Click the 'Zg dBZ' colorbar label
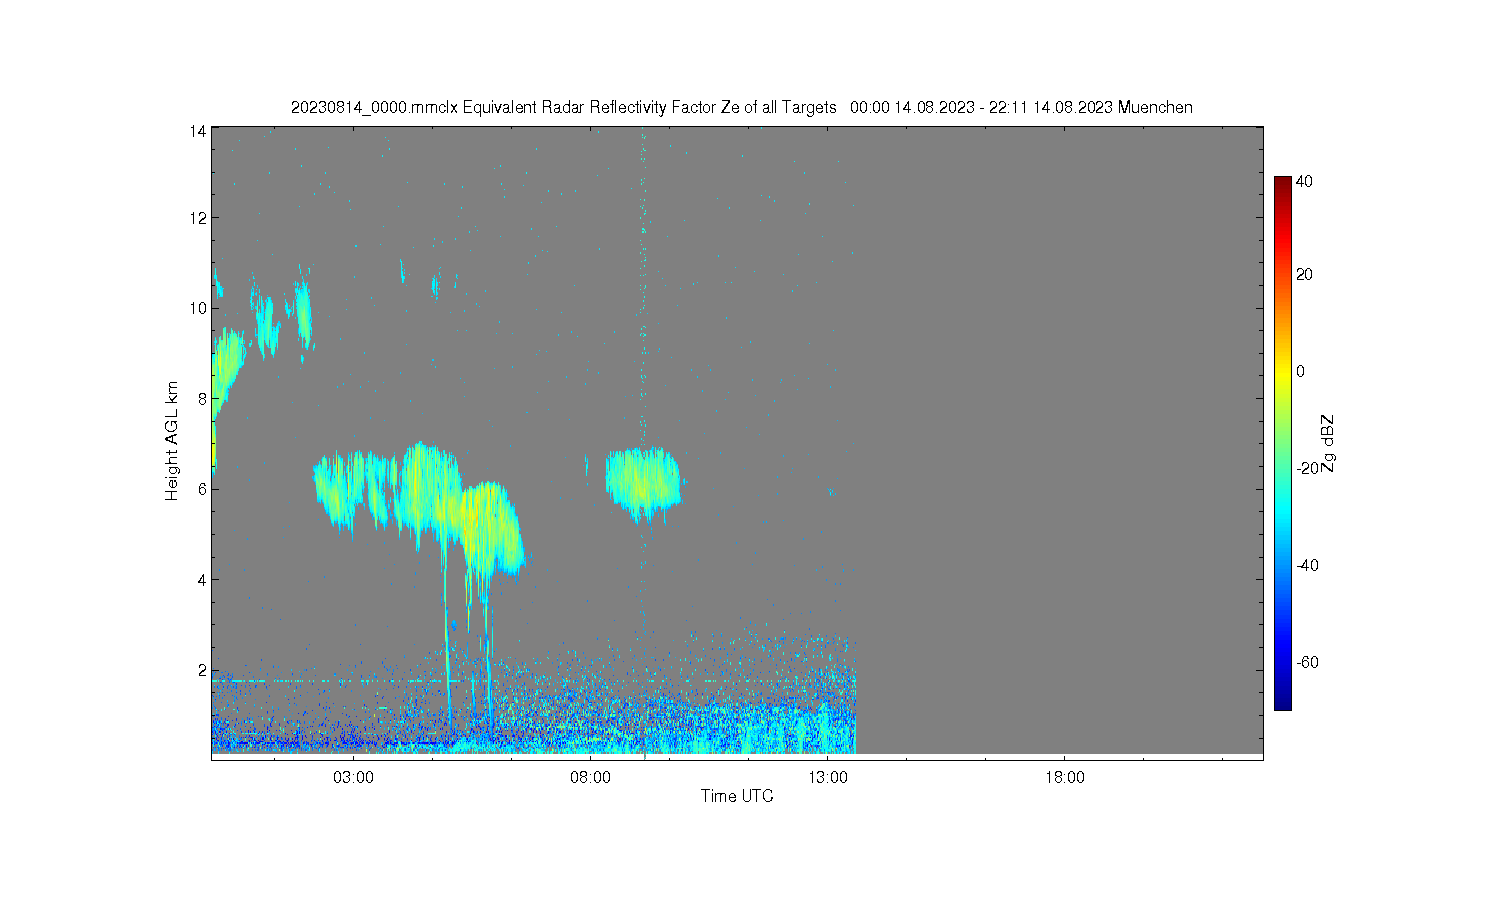Screen dimensions: 1500x900 [1327, 443]
